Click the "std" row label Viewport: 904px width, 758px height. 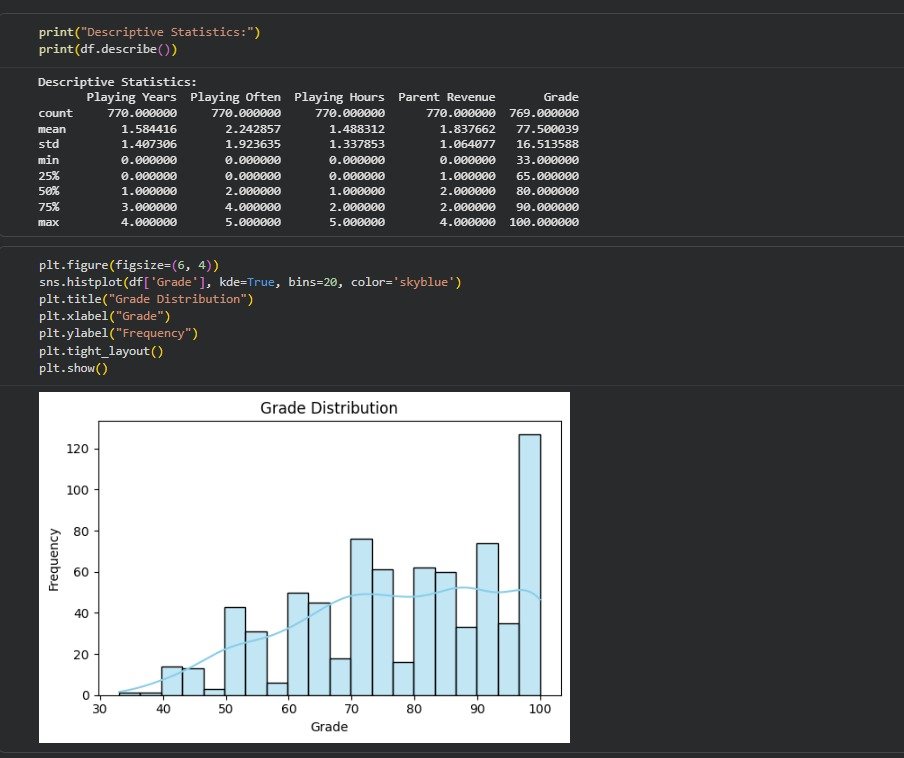point(48,144)
